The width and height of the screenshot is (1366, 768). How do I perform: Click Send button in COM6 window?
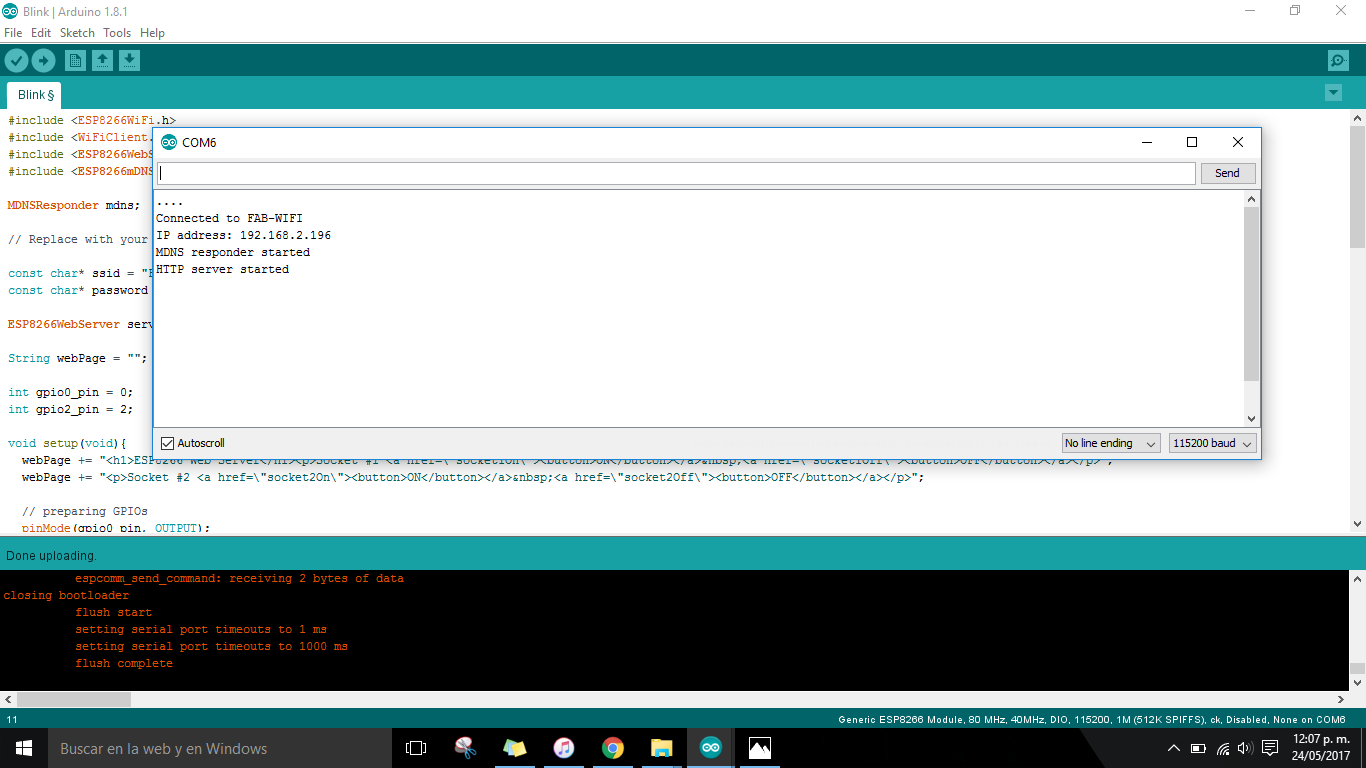(x=1228, y=173)
